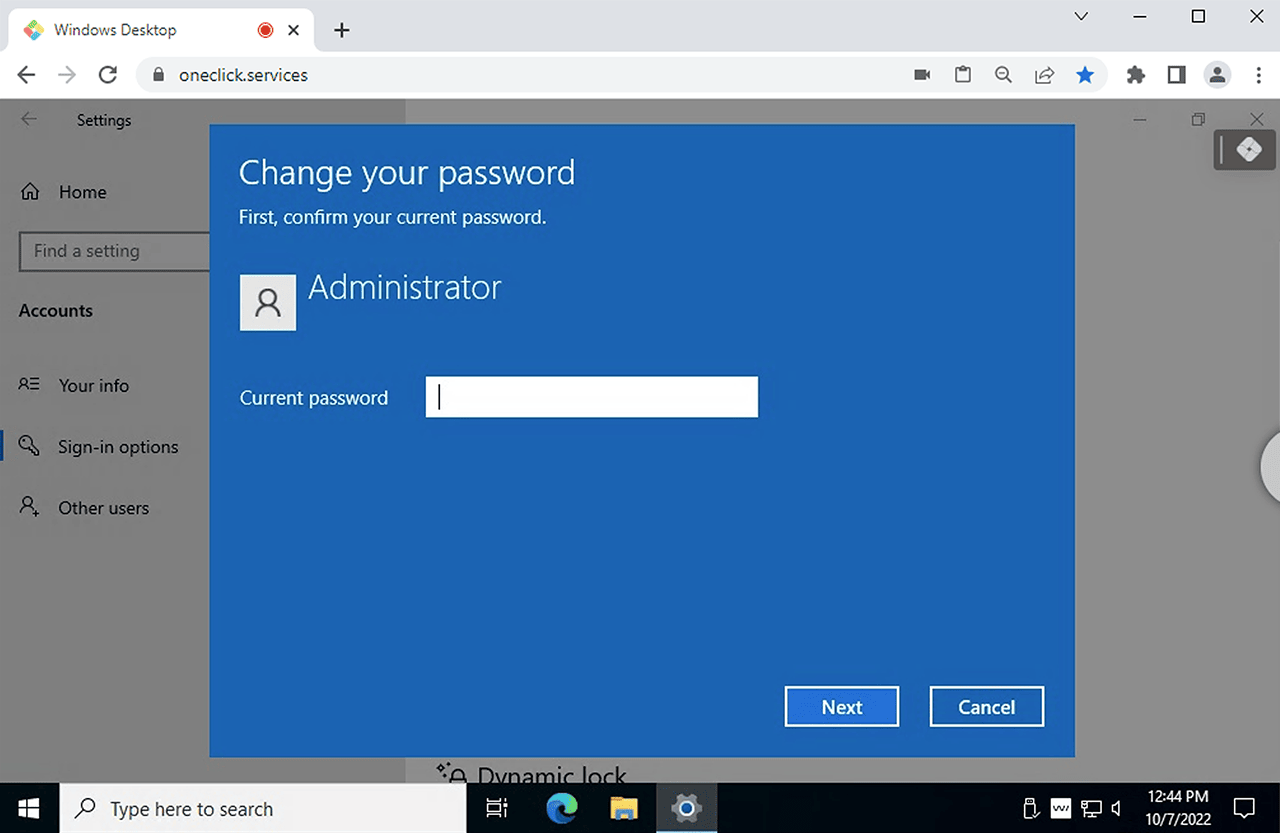This screenshot has height=833, width=1280.
Task: Click the Next button in password dialog
Action: click(841, 707)
